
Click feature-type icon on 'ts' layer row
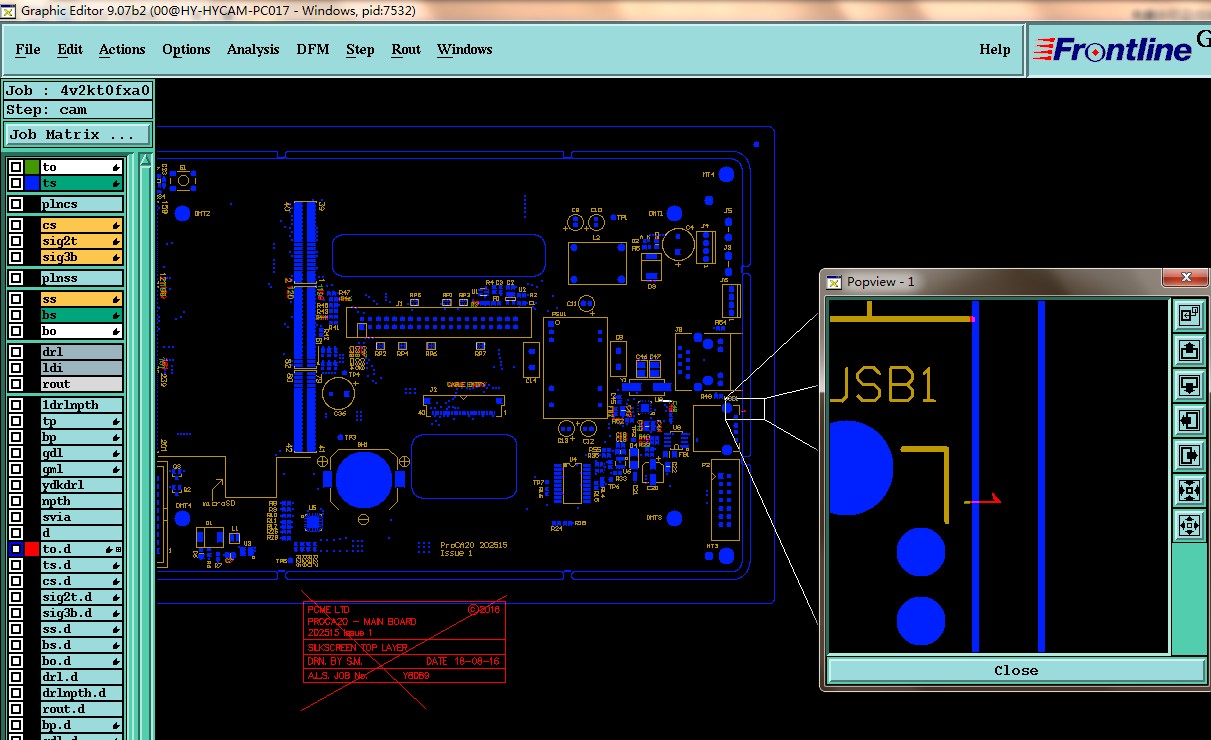(x=116, y=183)
